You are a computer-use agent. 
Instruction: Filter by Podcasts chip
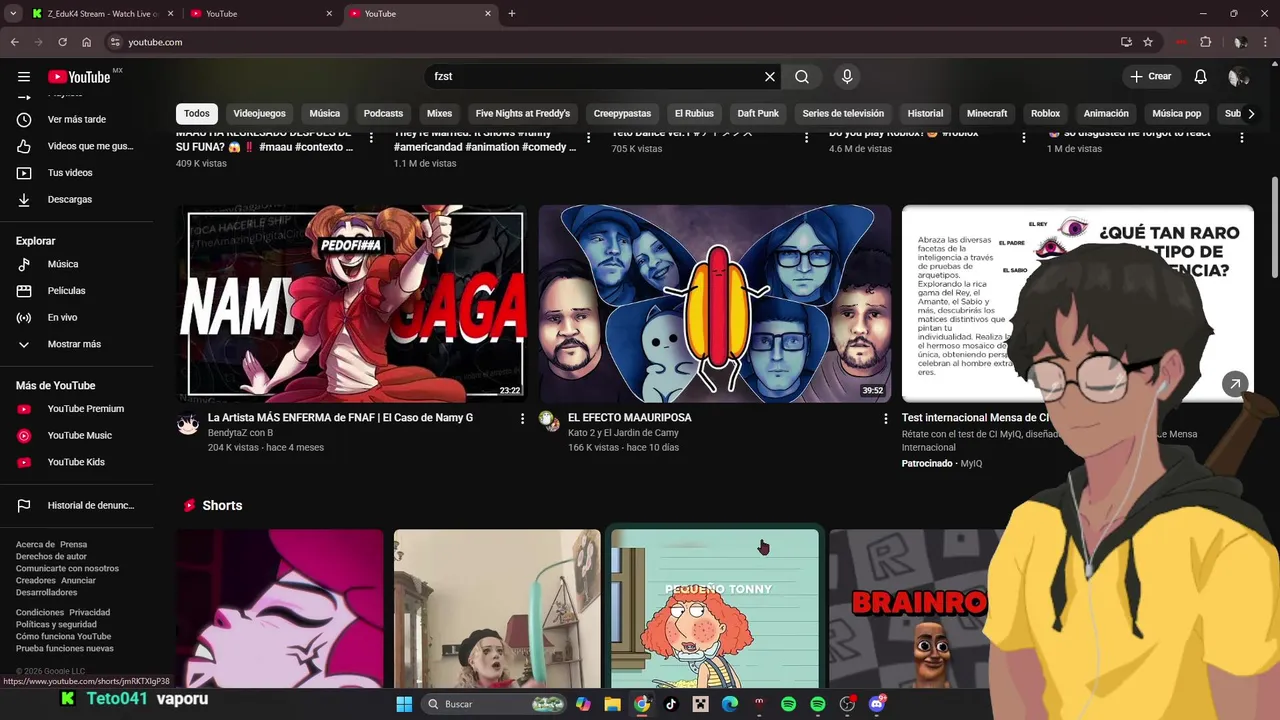coord(383,114)
